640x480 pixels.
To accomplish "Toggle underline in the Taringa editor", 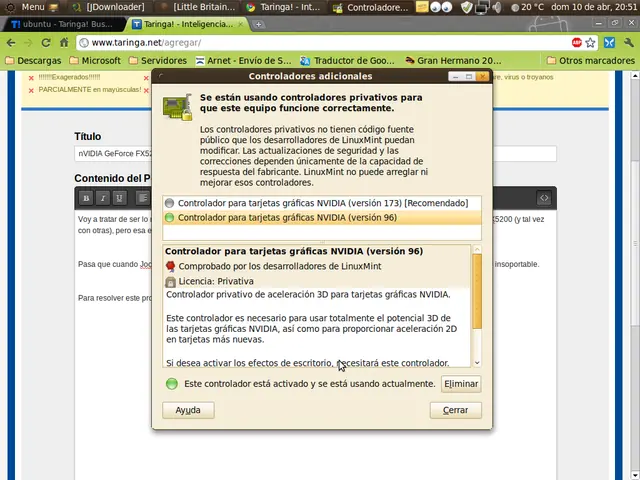I will [x=119, y=198].
